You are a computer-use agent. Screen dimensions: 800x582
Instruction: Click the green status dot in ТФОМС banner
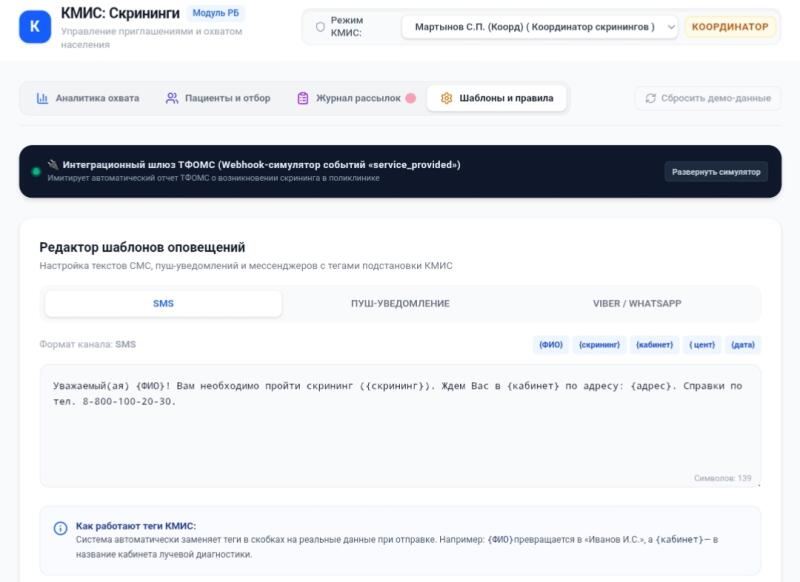[x=36, y=171]
